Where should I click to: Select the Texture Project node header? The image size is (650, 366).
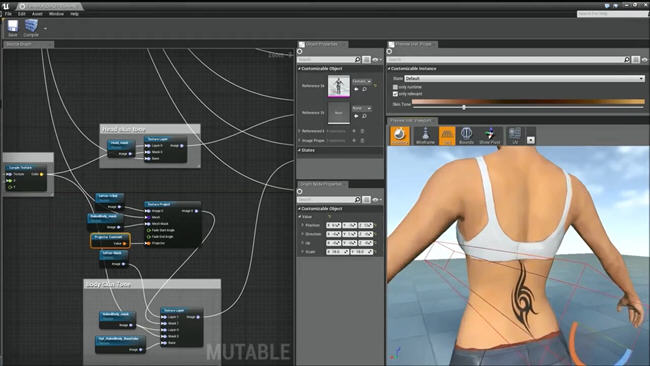pyautogui.click(x=173, y=204)
